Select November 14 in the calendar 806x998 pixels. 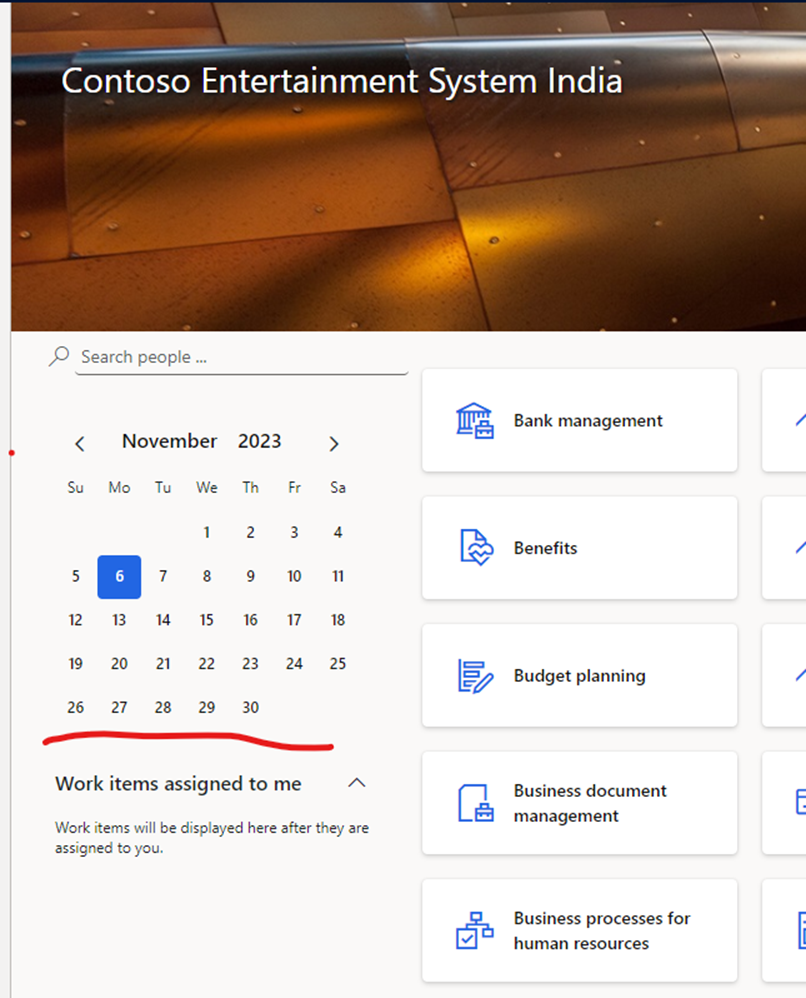tap(163, 620)
